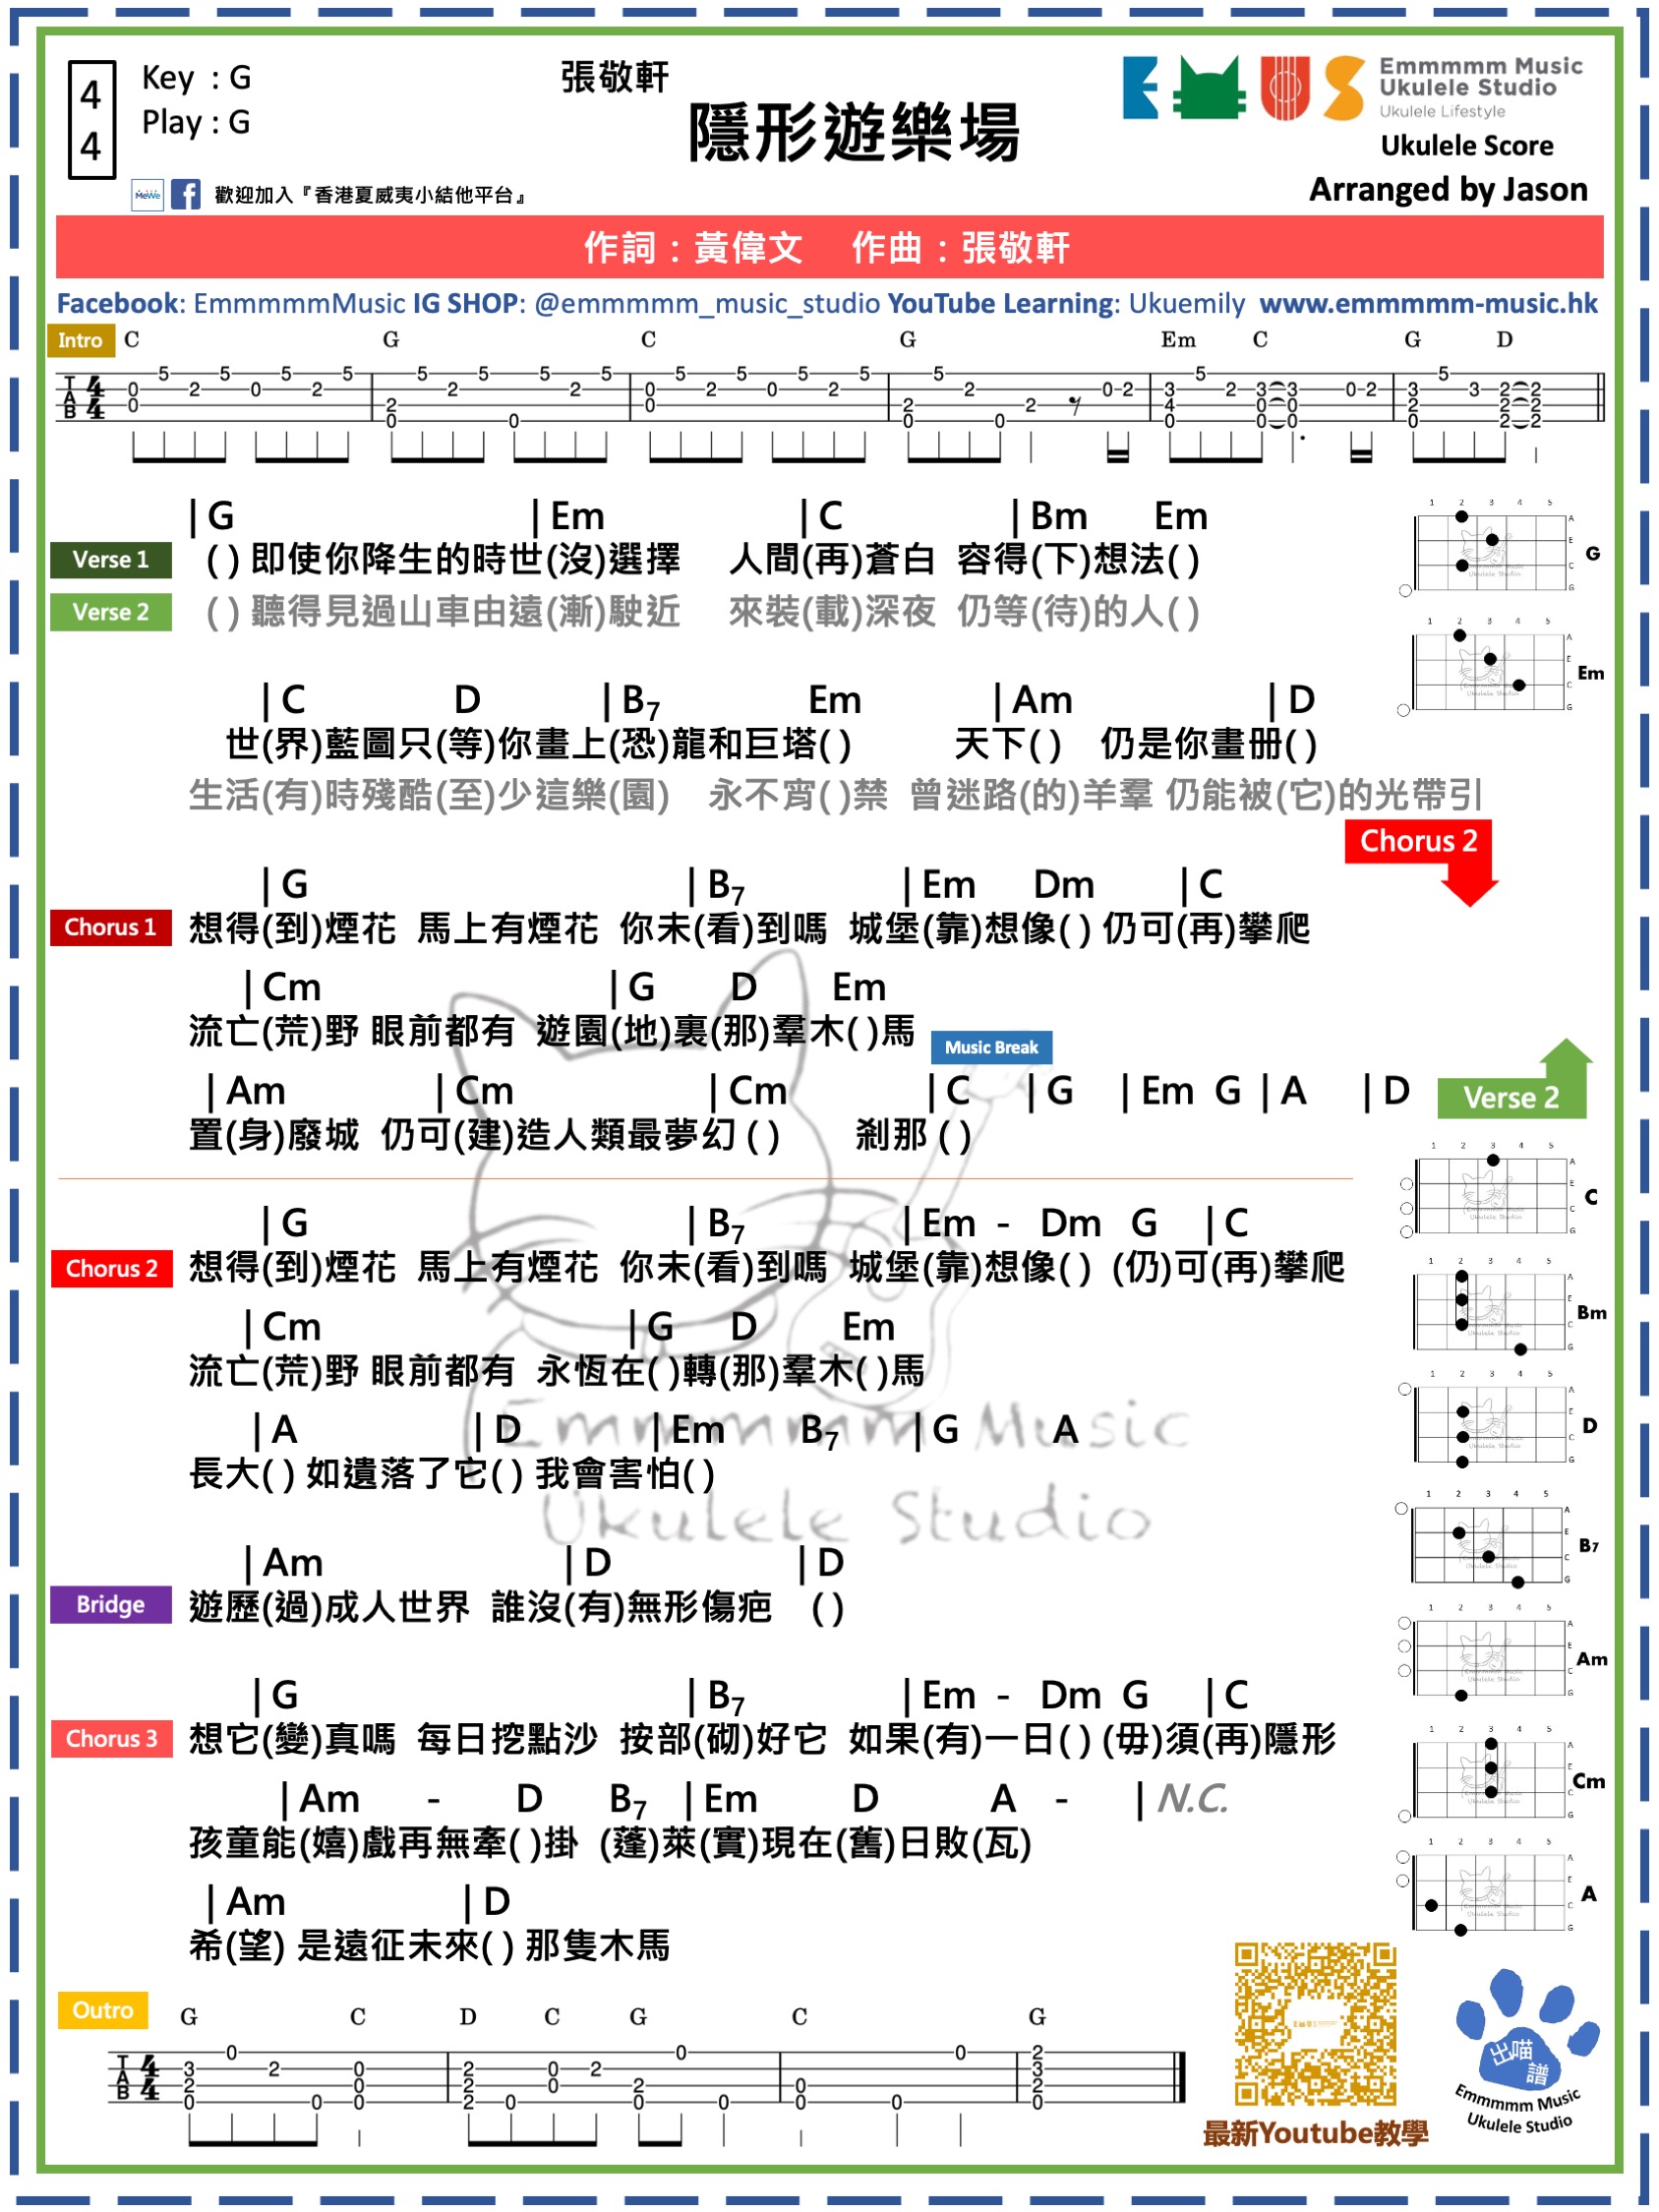This screenshot has width=1659, height=2212.
Task: Click the N.C. marking in Chorus 3
Action: tap(1191, 1799)
